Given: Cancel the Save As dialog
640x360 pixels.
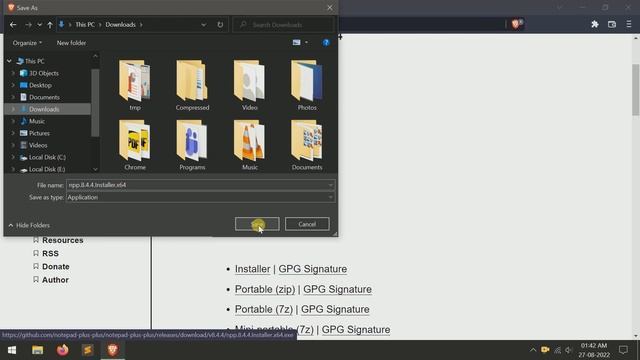Looking at the screenshot, I should (307, 224).
